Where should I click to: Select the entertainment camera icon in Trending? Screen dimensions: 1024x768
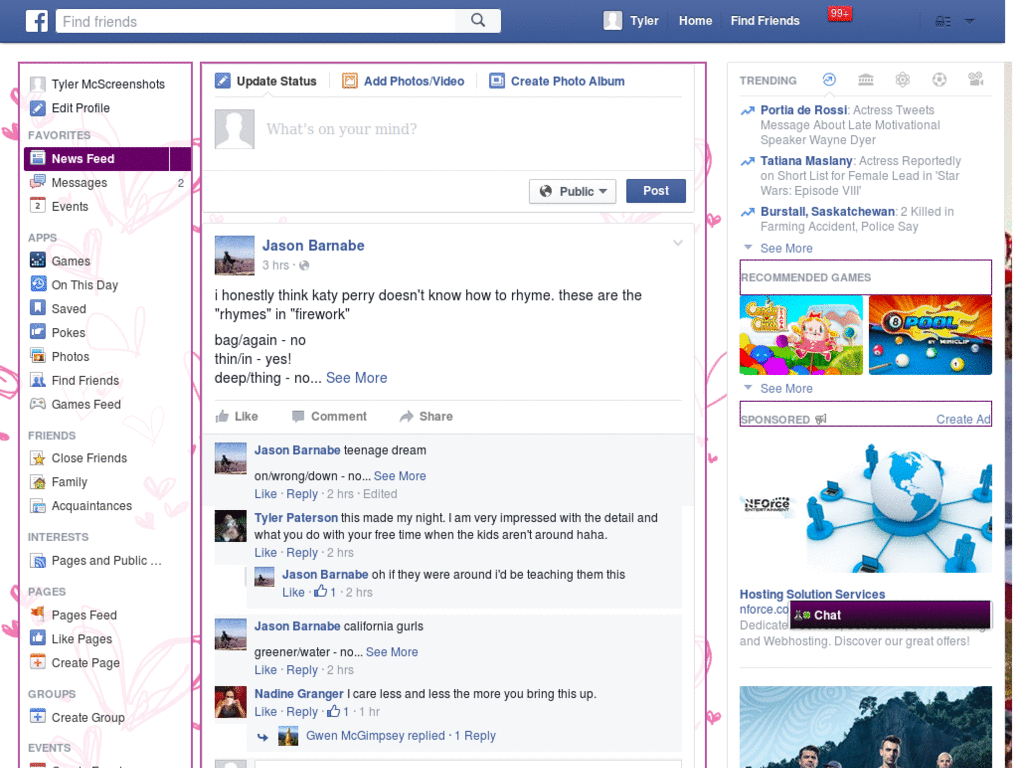976,80
